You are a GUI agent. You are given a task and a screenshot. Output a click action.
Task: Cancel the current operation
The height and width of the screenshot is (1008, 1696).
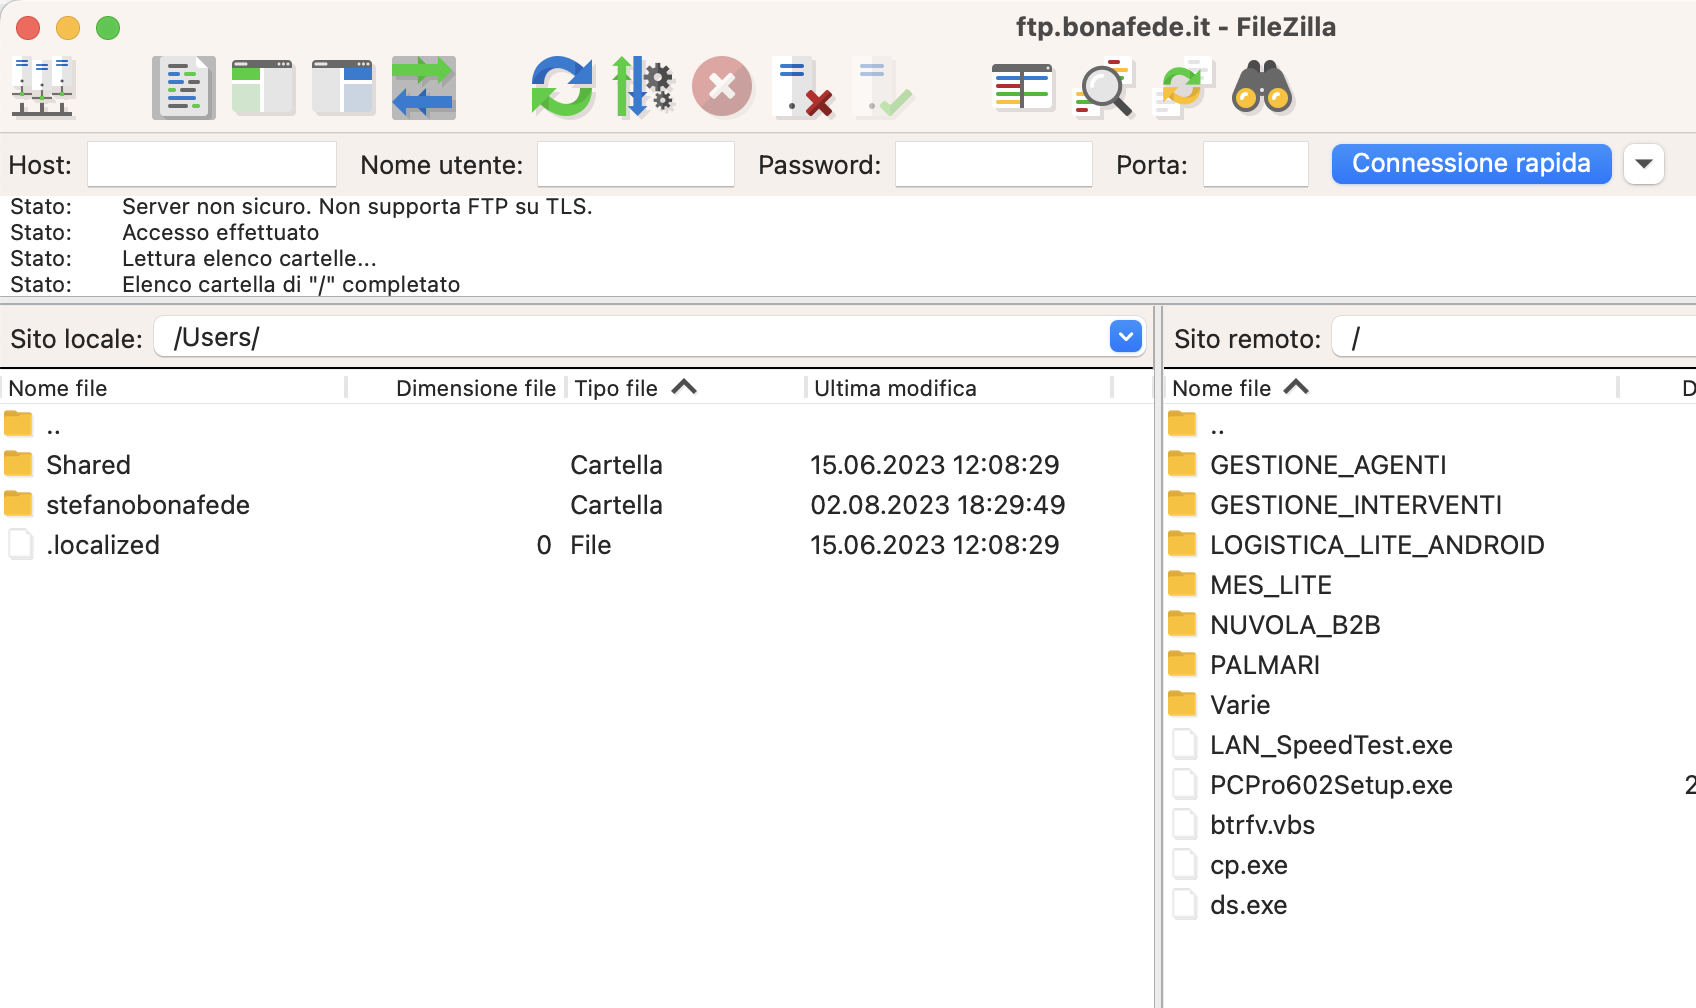(x=722, y=88)
